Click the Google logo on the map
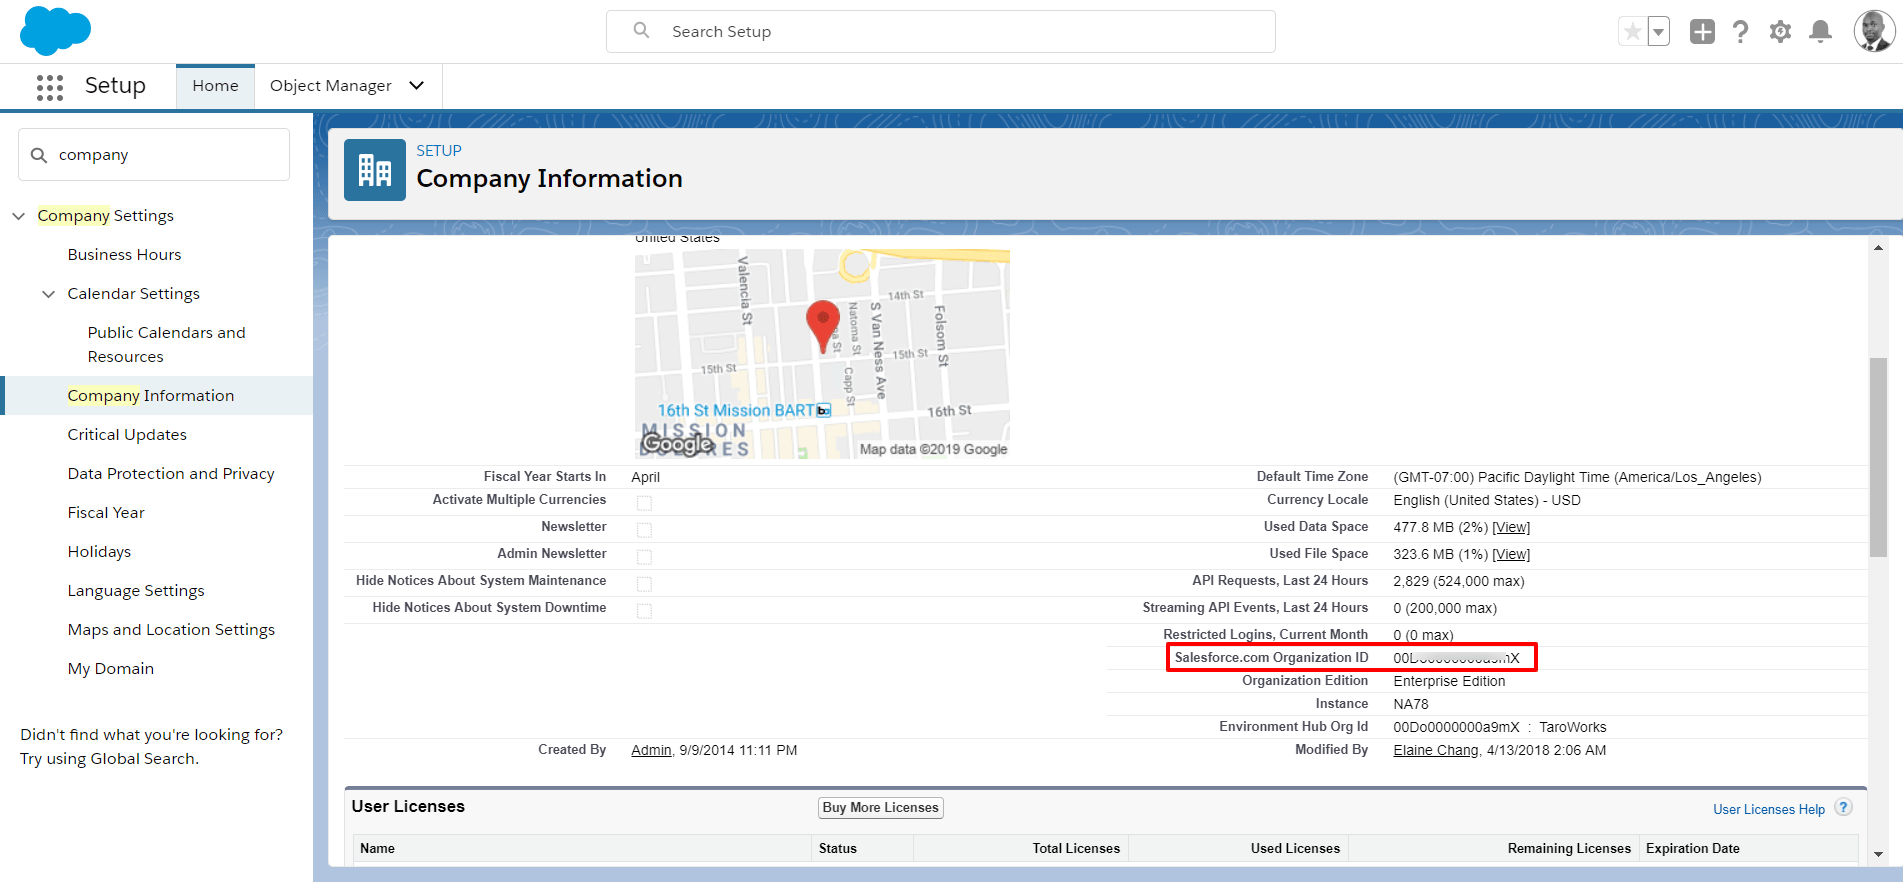The image size is (1903, 882). coord(678,443)
